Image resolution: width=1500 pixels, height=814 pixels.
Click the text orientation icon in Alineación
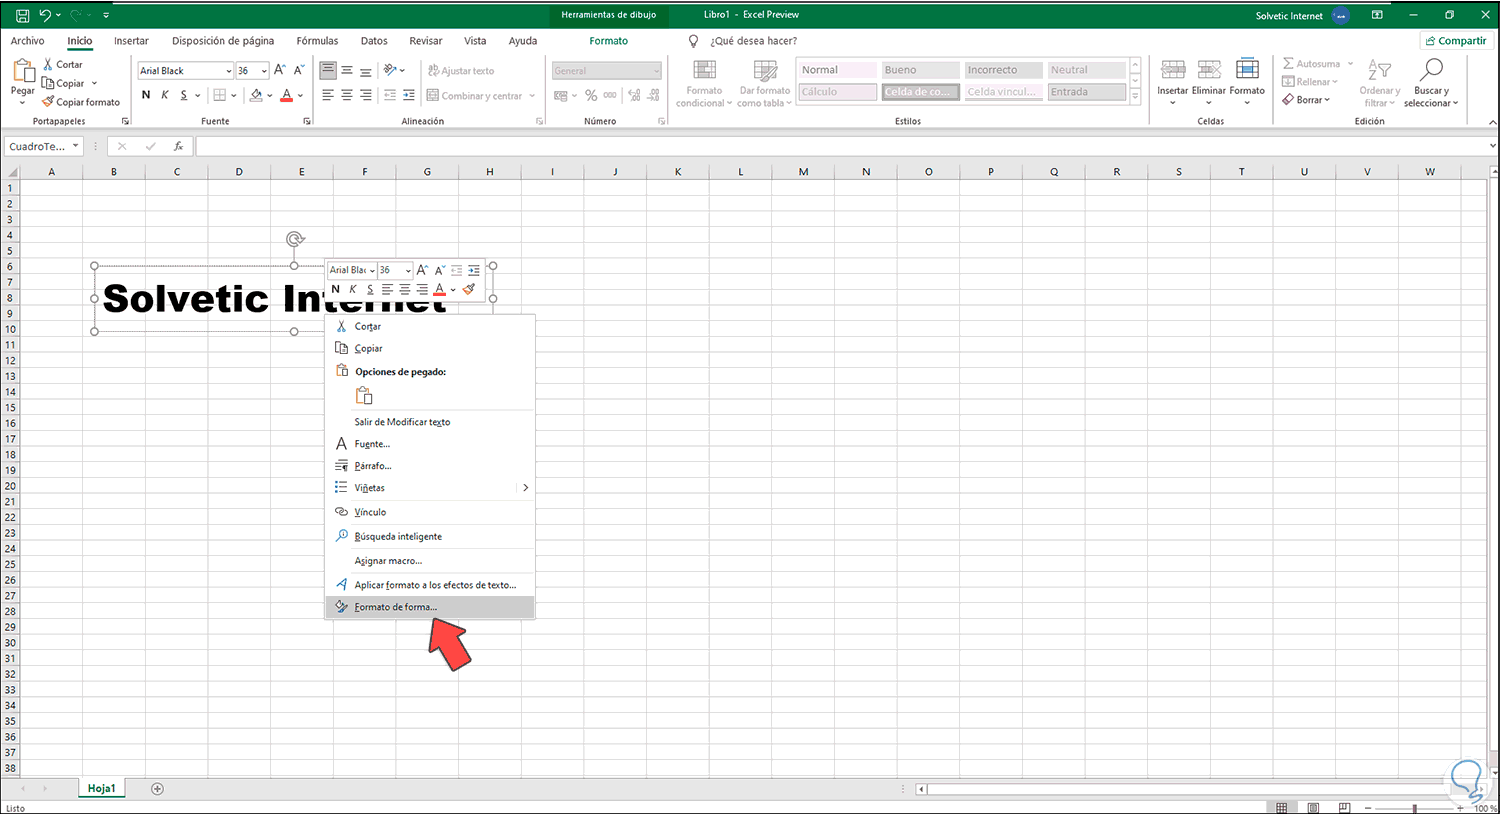point(391,70)
